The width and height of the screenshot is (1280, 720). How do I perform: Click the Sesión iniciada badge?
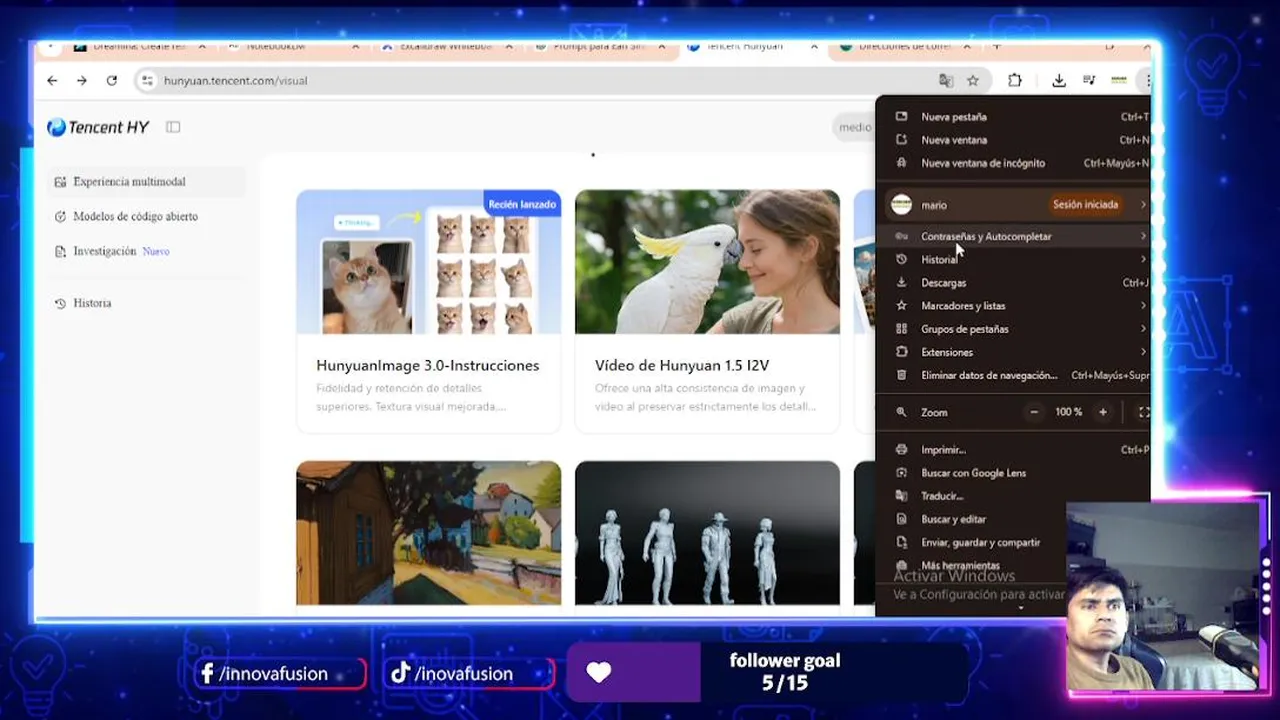(1085, 205)
